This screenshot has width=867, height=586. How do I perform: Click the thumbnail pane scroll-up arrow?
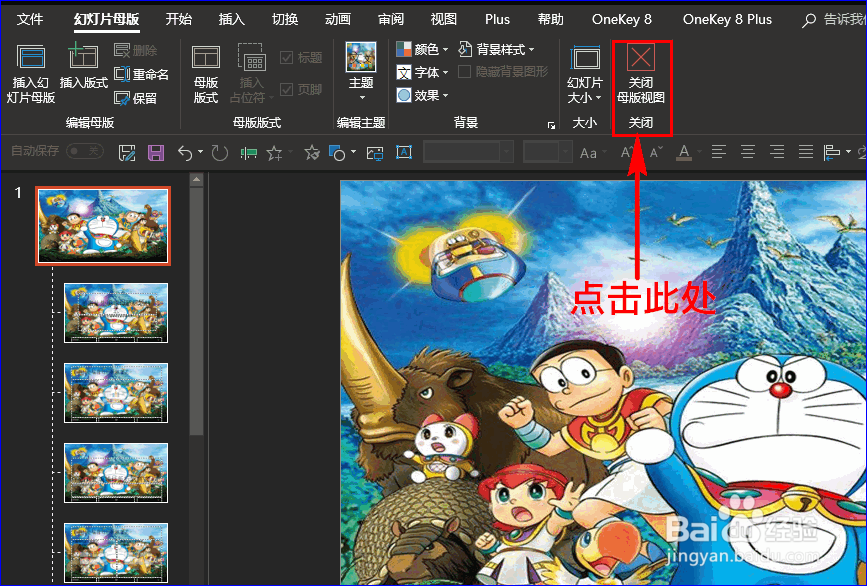click(196, 180)
